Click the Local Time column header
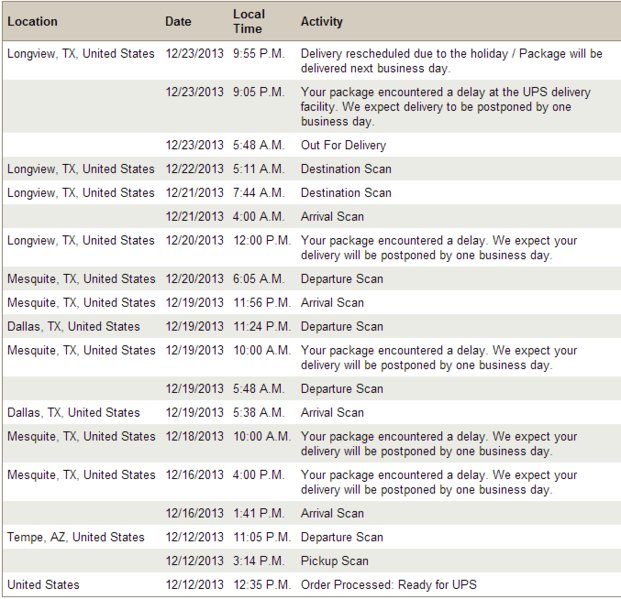The image size is (621, 599). pyautogui.click(x=248, y=21)
